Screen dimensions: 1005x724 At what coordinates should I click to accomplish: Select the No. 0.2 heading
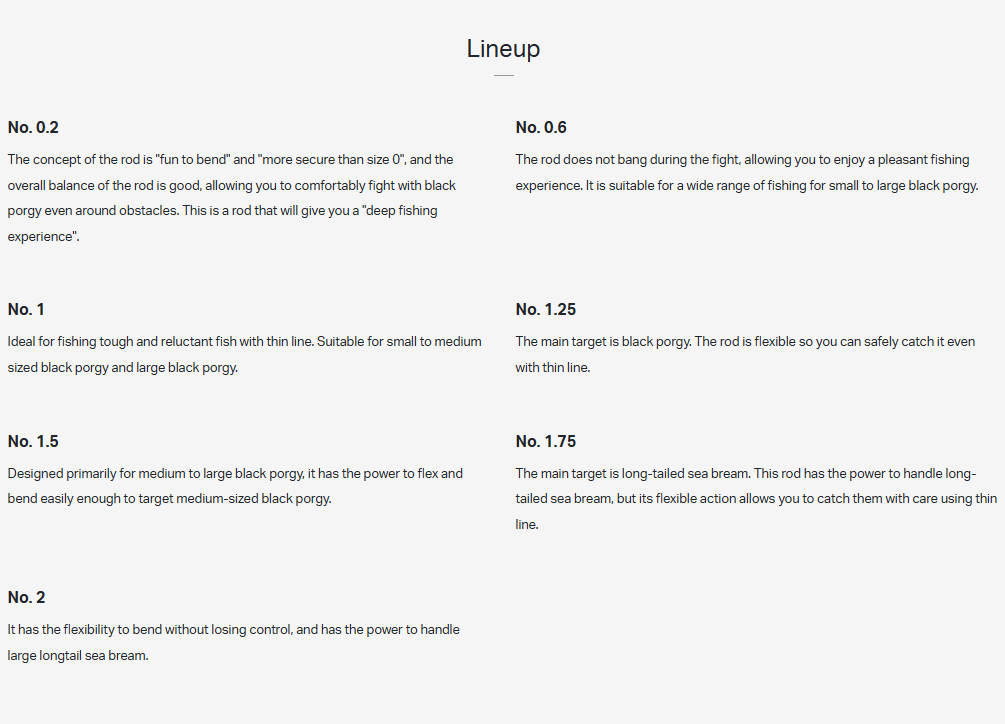point(33,127)
